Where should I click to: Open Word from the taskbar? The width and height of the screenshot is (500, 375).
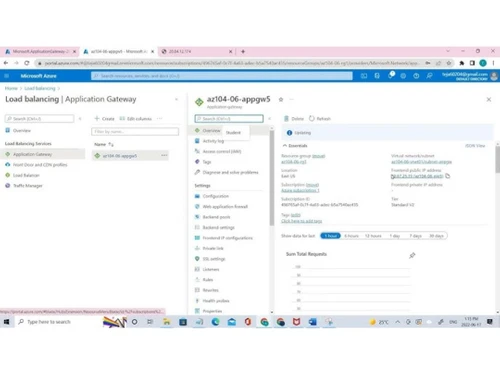(x=313, y=322)
